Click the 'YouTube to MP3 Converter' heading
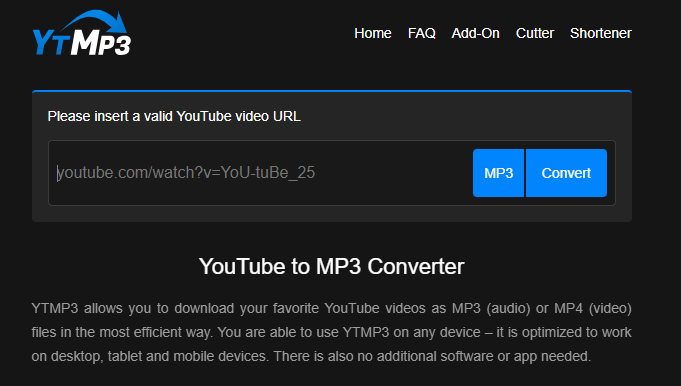681x386 pixels. (x=332, y=266)
